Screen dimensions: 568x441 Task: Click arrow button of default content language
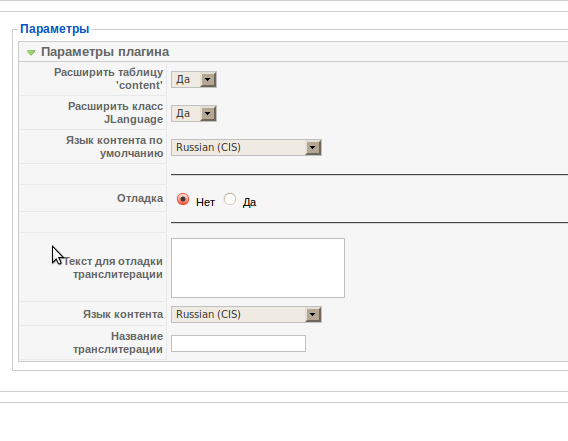[313, 147]
